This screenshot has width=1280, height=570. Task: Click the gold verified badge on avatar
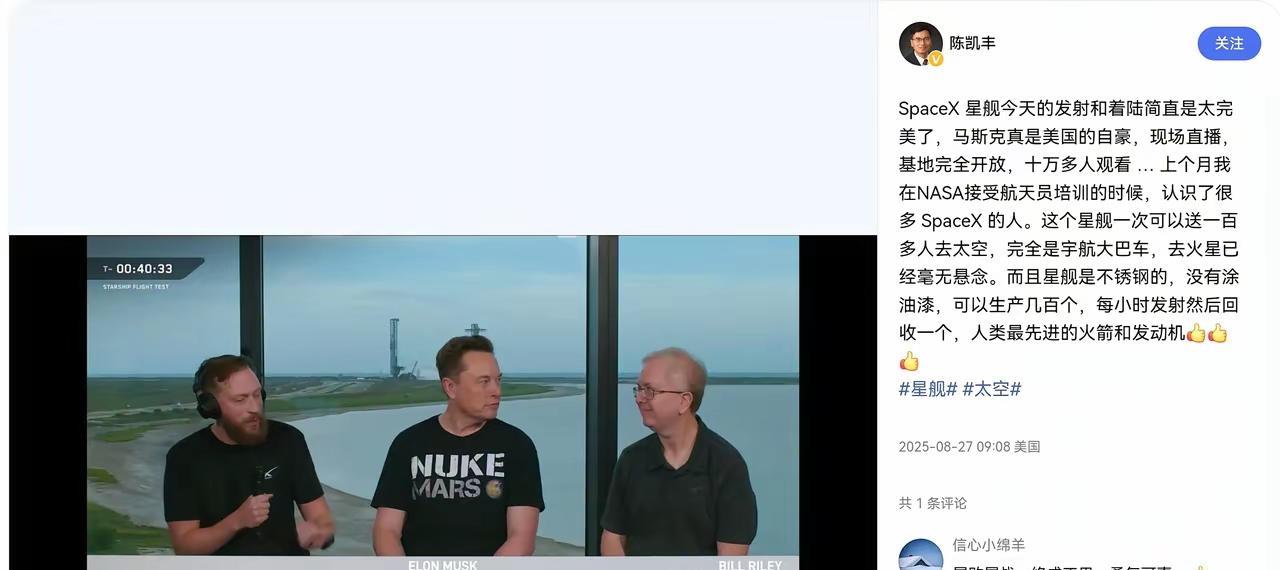click(x=936, y=59)
